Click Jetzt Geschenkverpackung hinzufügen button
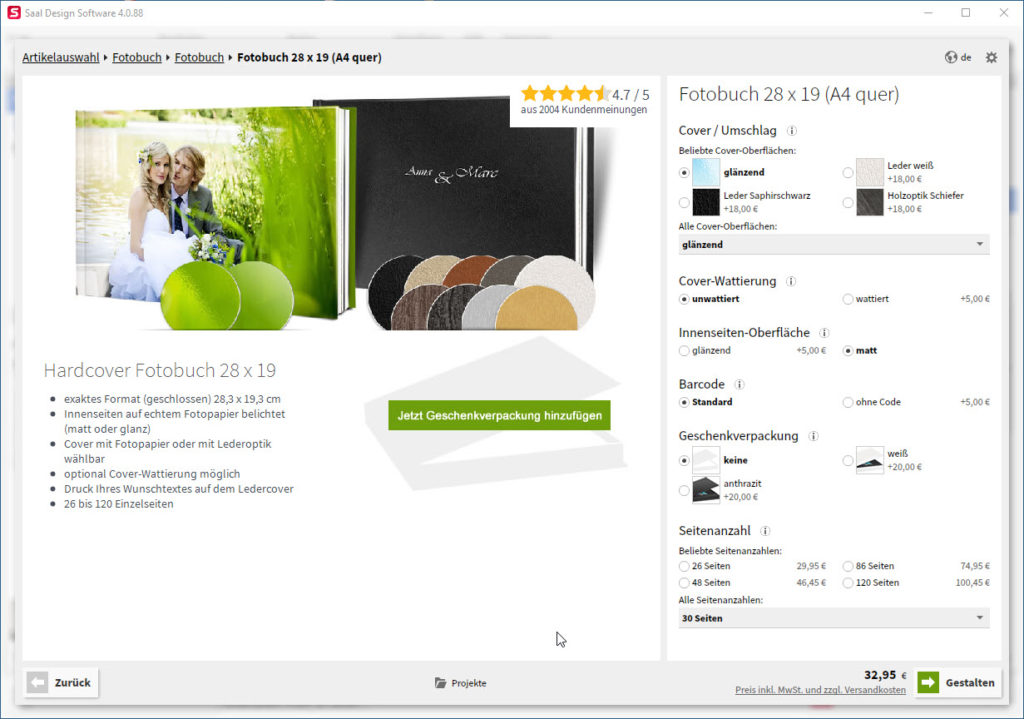The height and width of the screenshot is (719, 1024). coord(500,415)
